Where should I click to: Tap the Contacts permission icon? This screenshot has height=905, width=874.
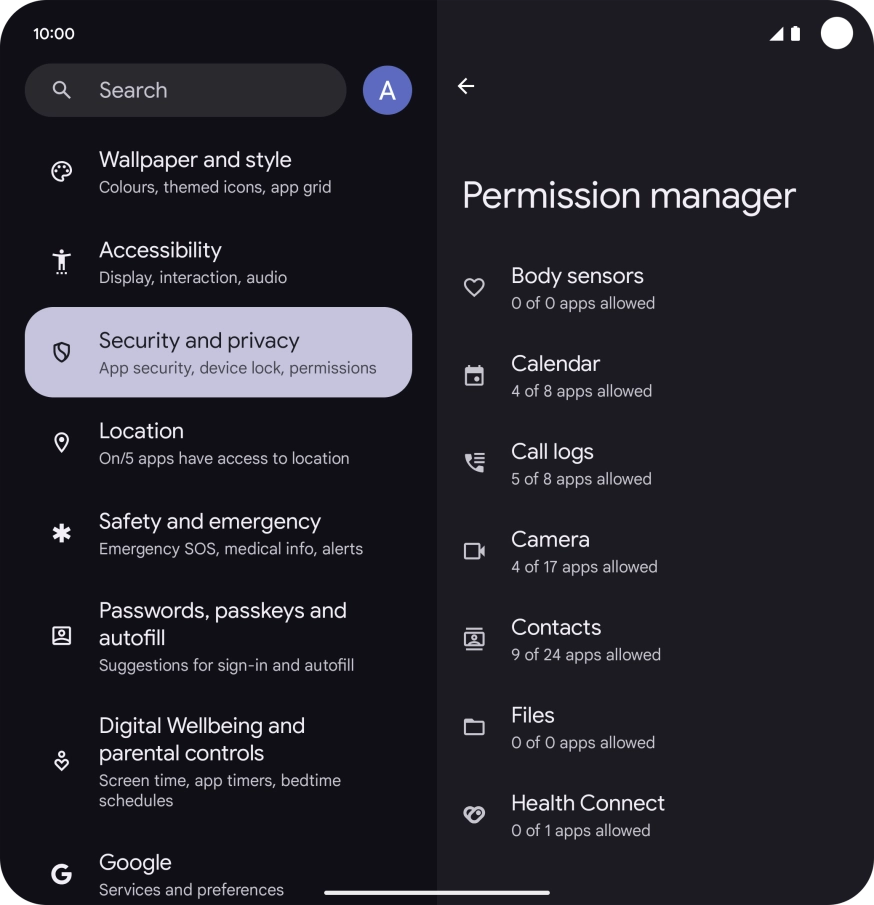pos(474,639)
